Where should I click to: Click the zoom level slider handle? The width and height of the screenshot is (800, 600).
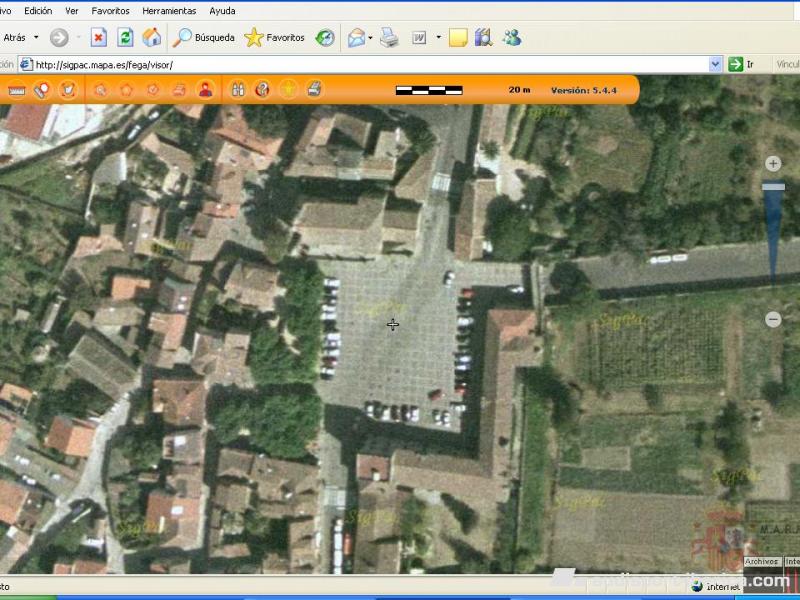[x=773, y=186]
